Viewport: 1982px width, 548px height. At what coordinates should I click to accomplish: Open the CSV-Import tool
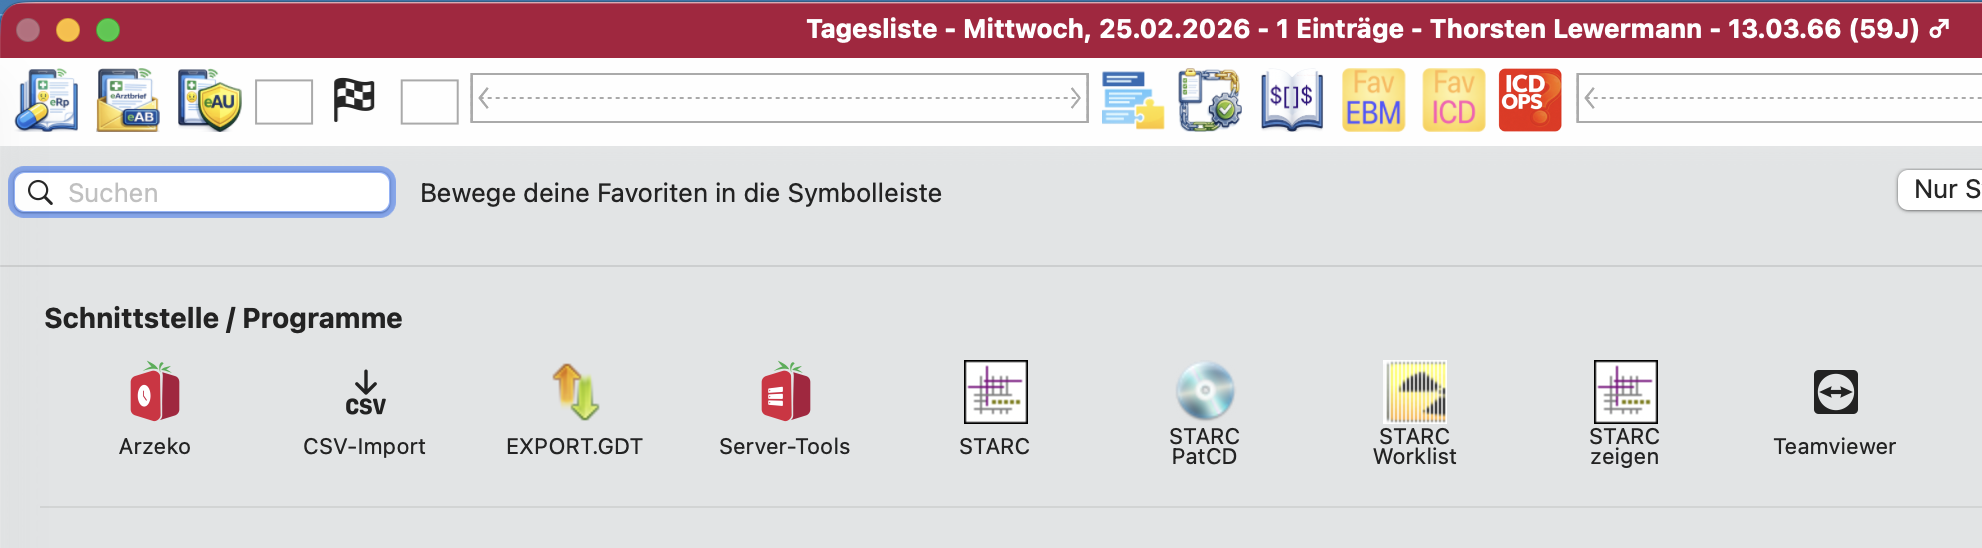(x=365, y=410)
